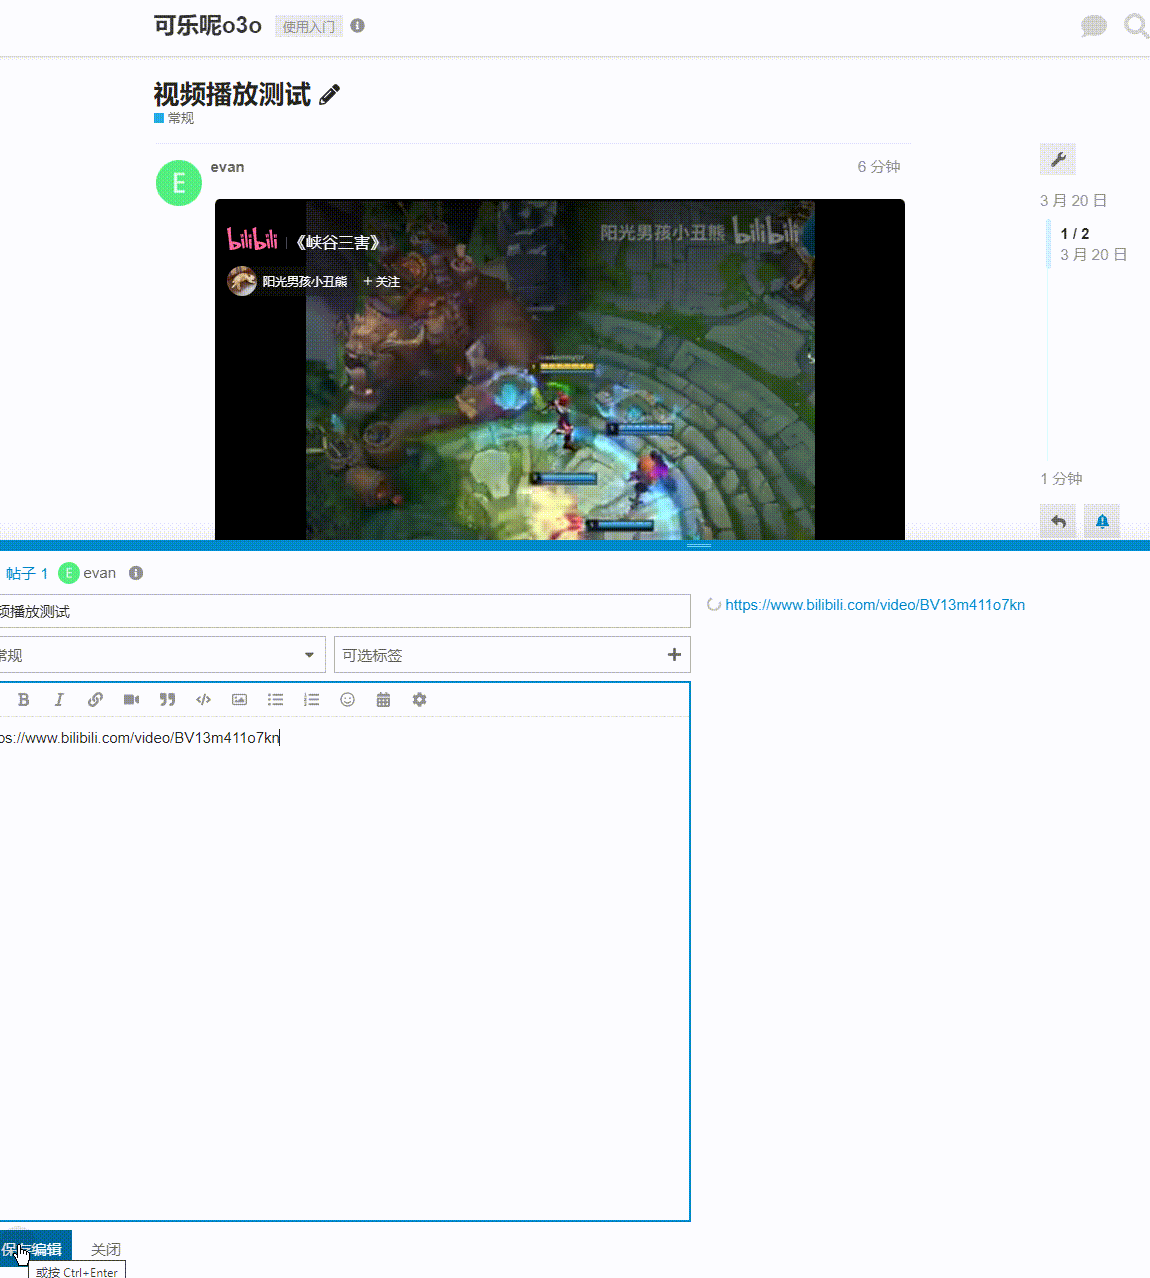
Task: Click the 6 分钟 post timestamp
Action: [879, 167]
